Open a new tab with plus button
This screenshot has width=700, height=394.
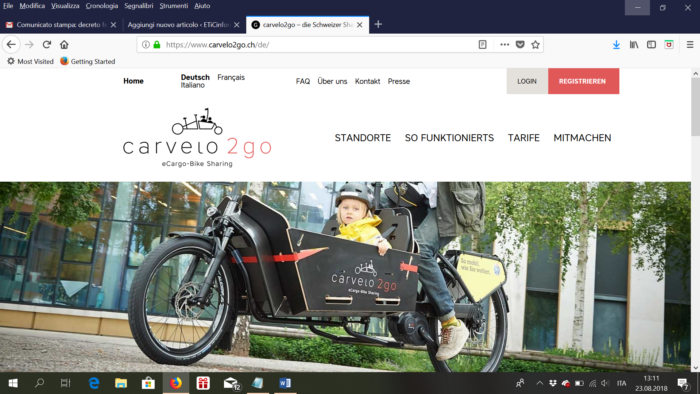pos(378,25)
